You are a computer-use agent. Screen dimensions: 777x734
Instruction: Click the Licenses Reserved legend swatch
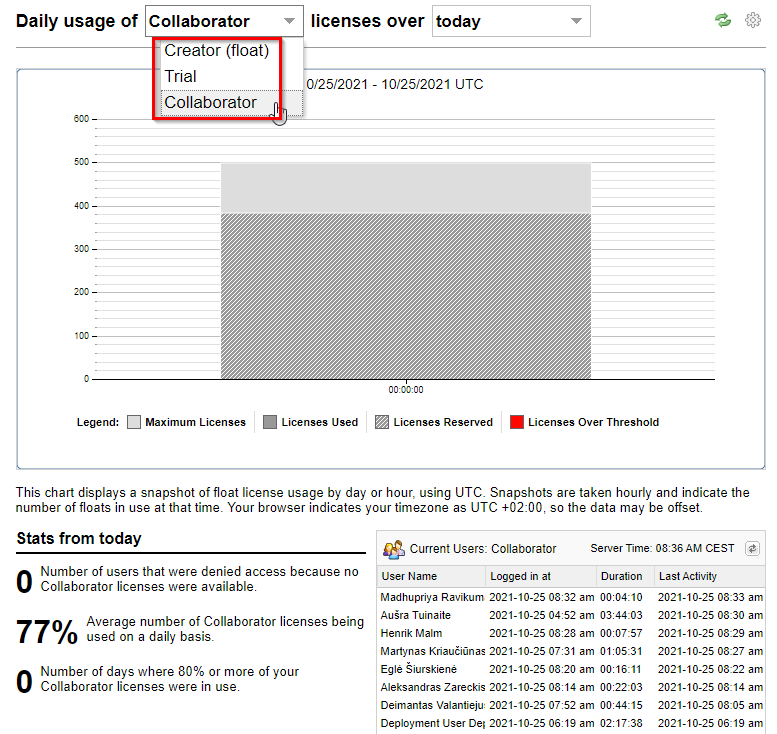(382, 422)
